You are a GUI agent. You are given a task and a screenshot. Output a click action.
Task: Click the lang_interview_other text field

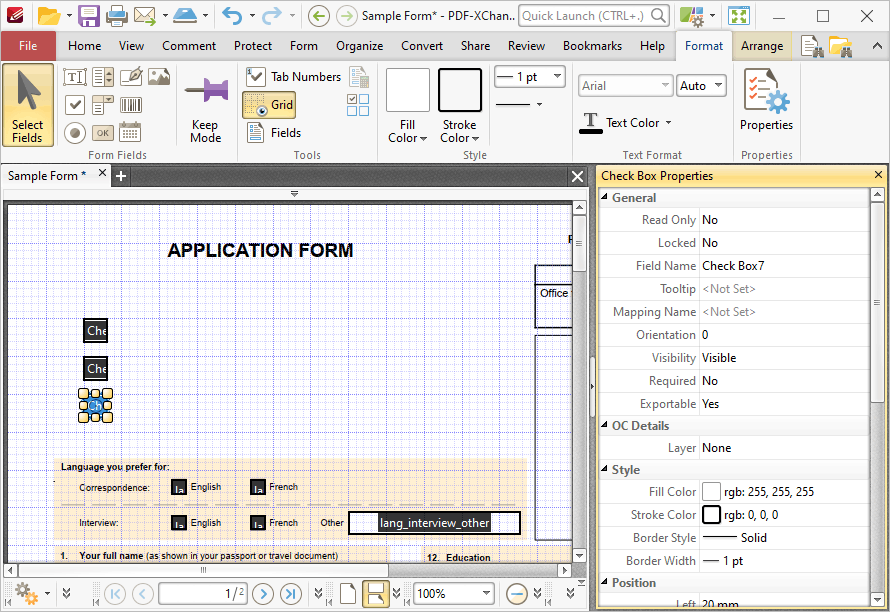point(434,523)
